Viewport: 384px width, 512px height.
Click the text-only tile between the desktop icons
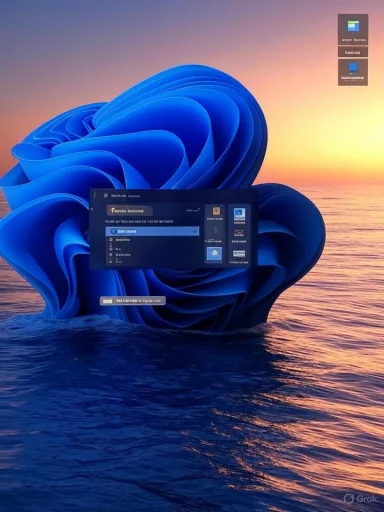(x=353, y=52)
